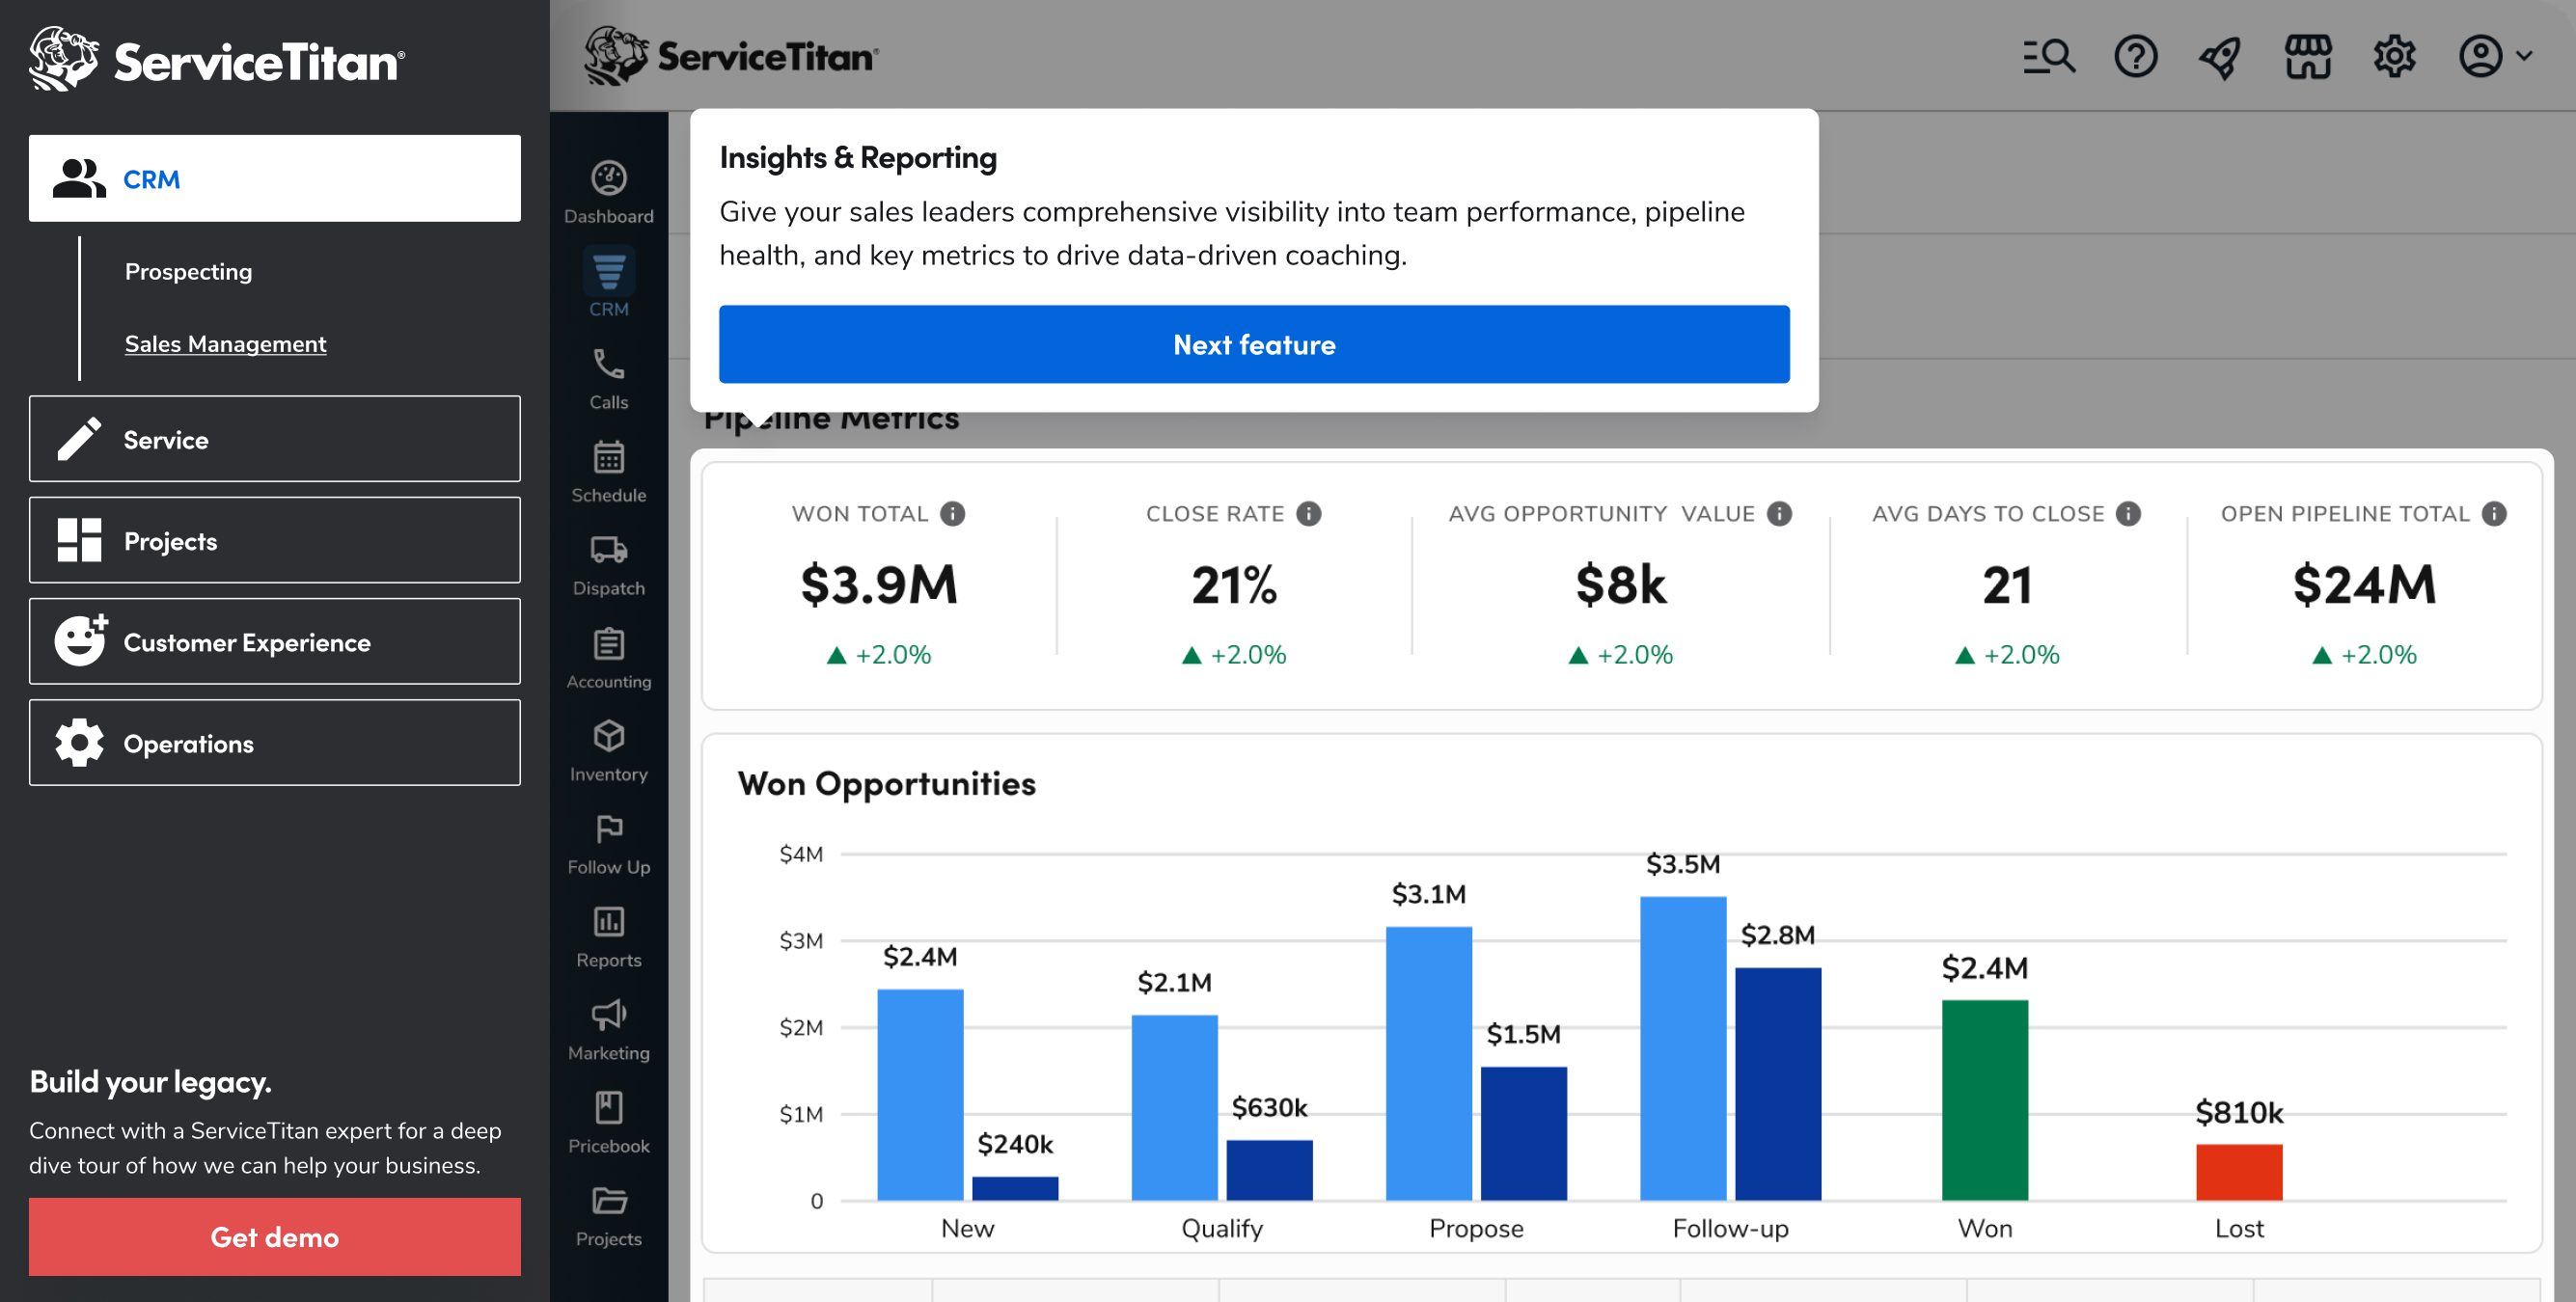
Task: Open the Sales Management link
Action: [x=225, y=344]
